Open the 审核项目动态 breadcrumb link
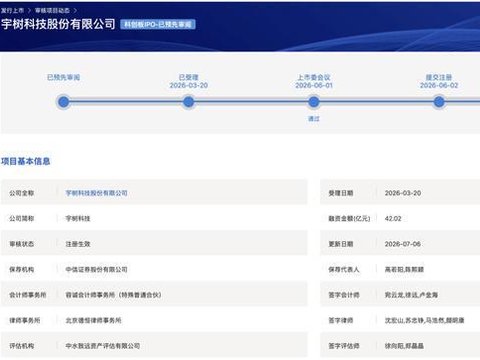The height and width of the screenshot is (360, 480). 52,10
